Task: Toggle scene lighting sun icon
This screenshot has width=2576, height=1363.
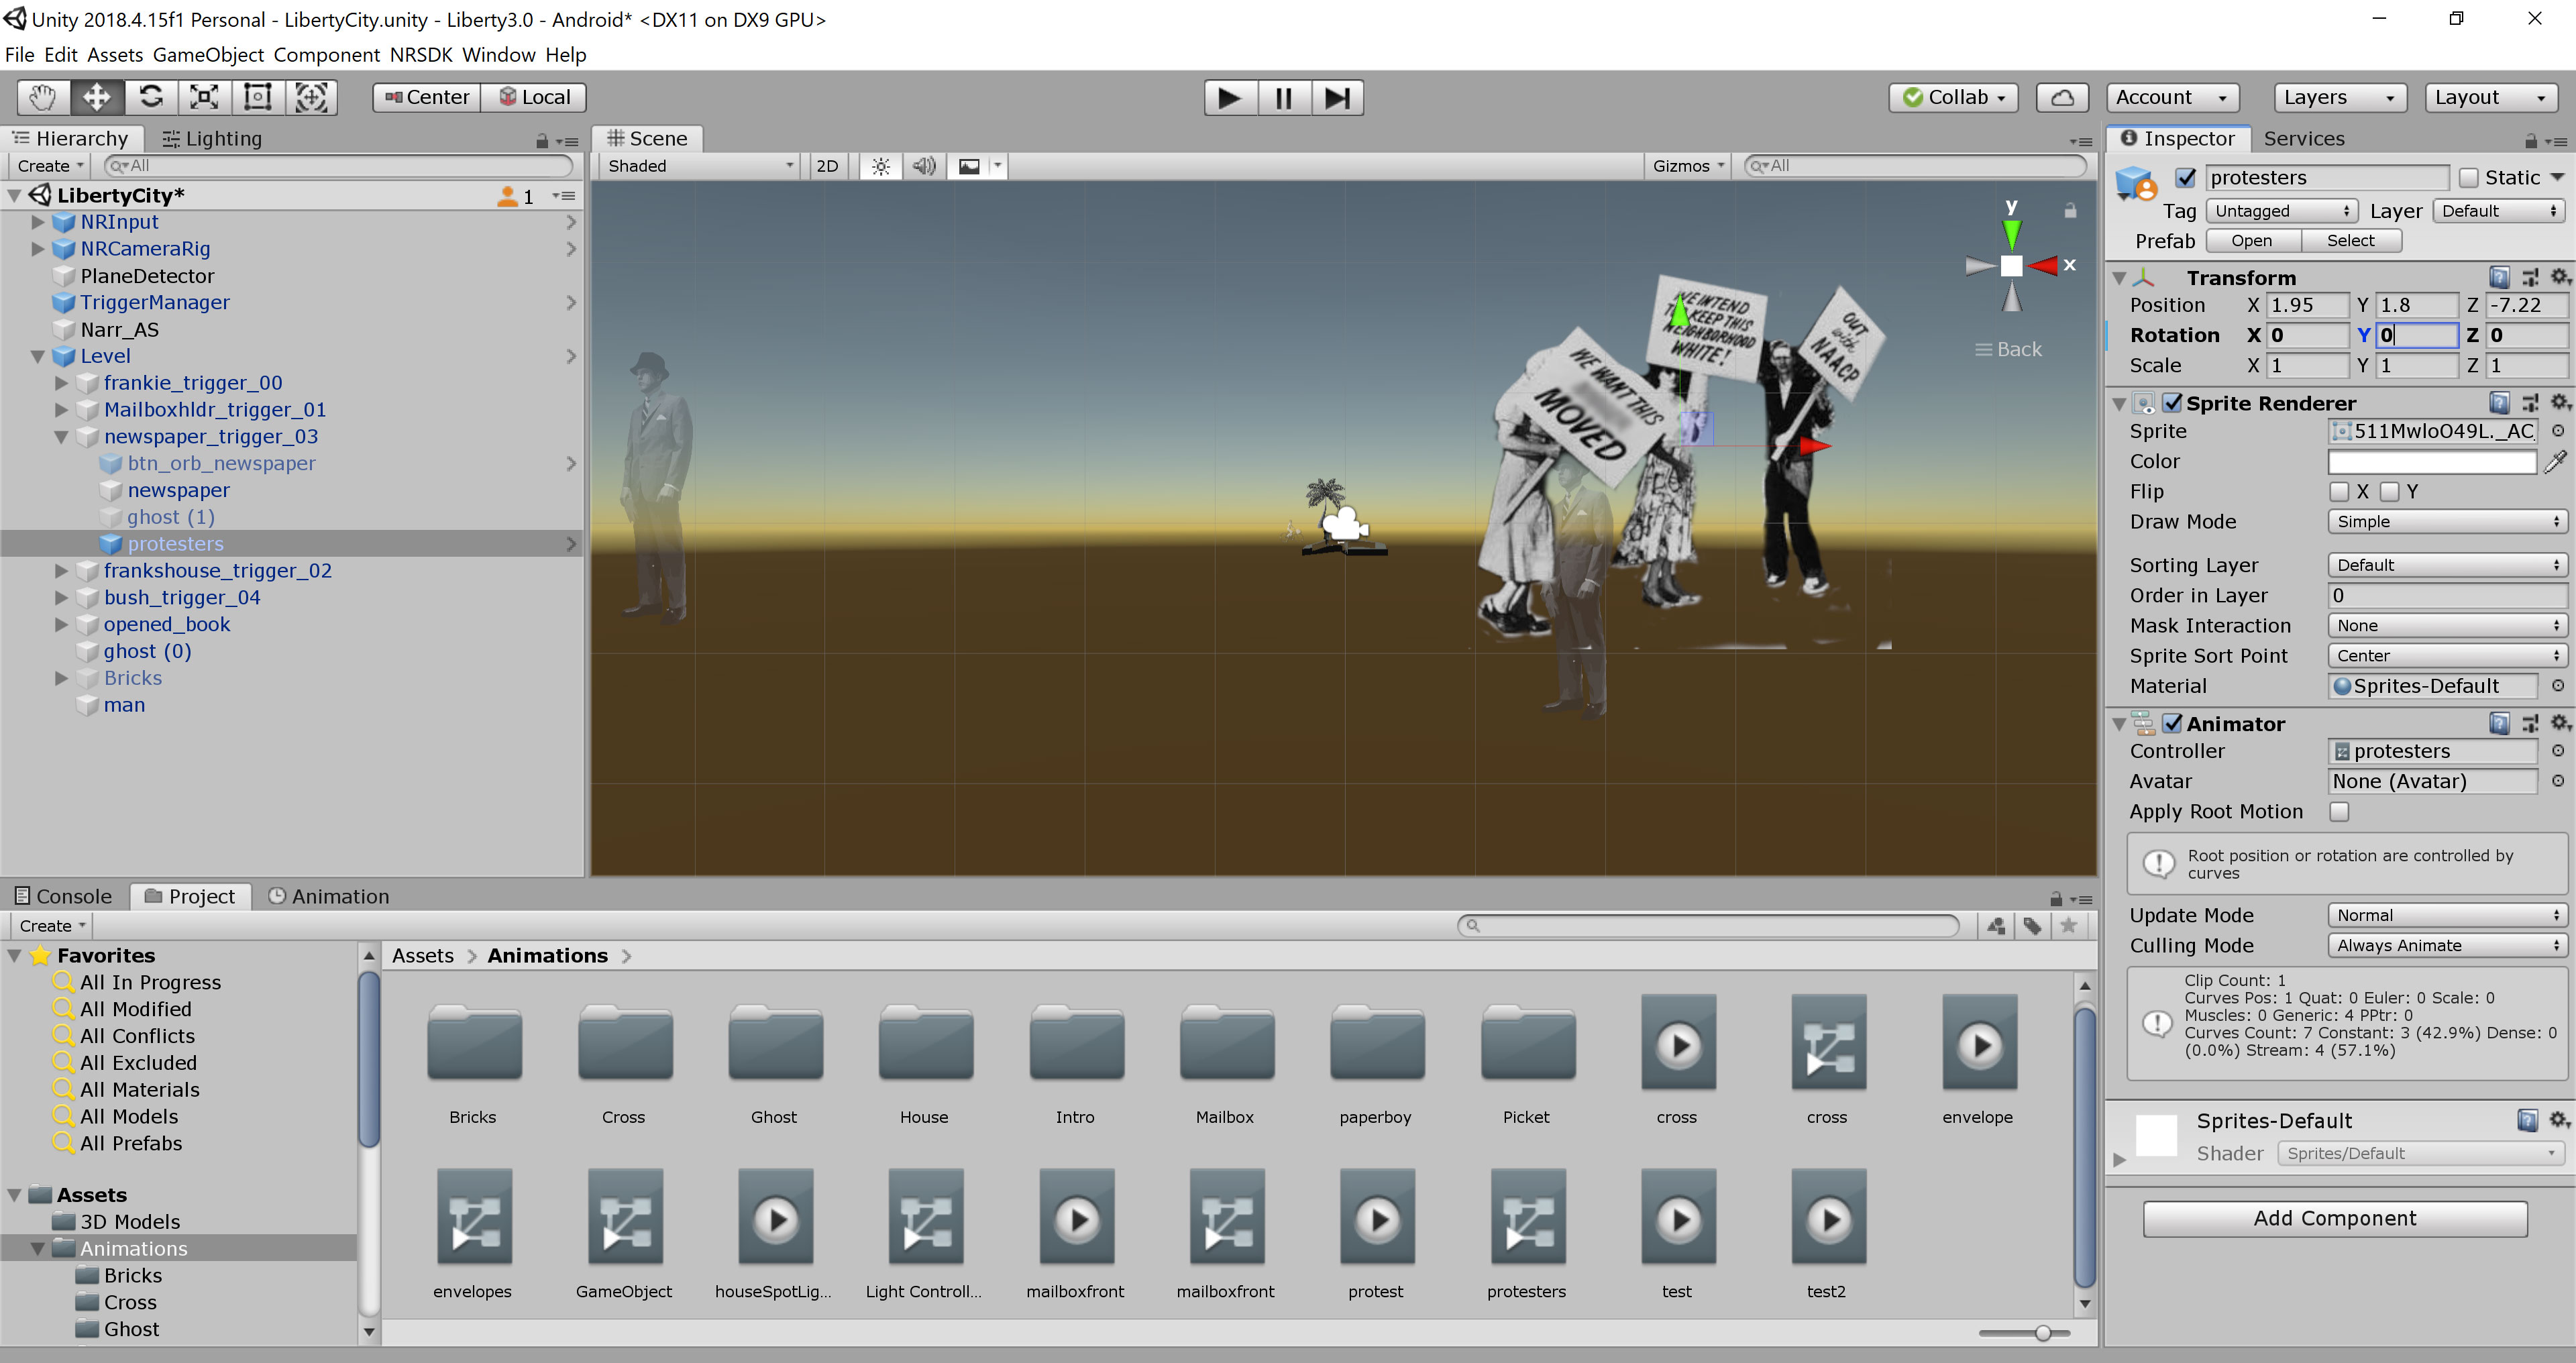Action: 880,166
